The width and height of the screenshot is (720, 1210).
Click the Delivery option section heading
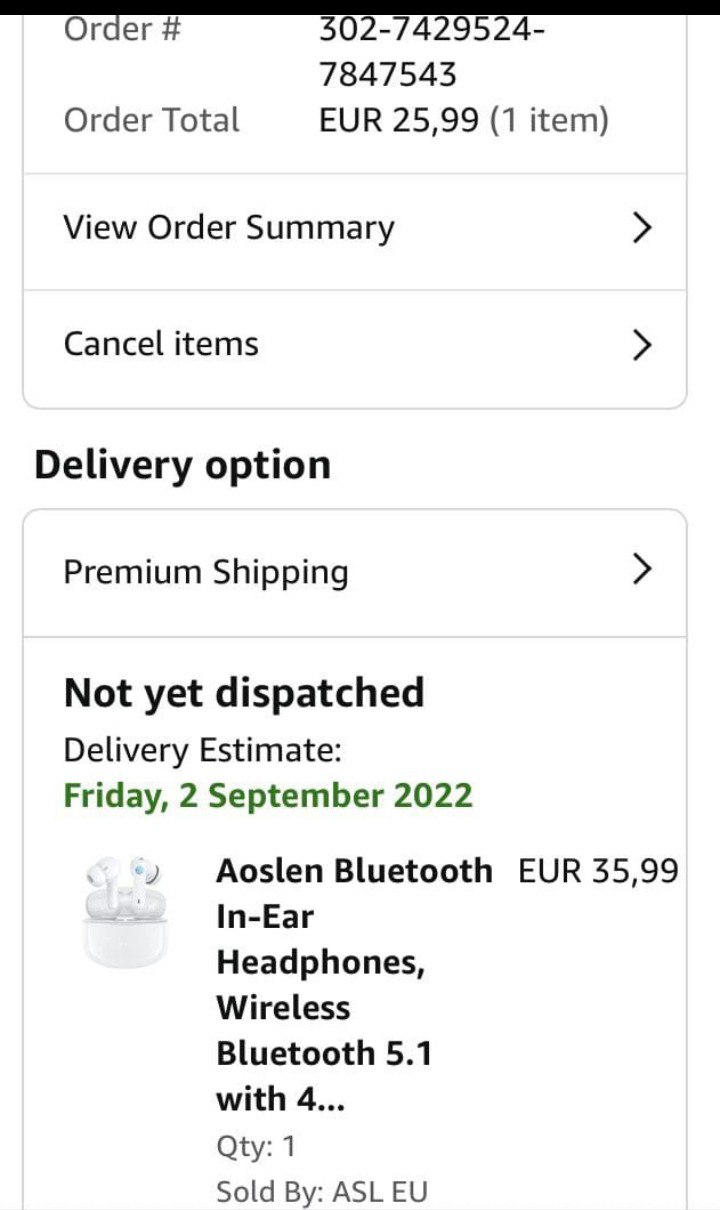tap(182, 466)
